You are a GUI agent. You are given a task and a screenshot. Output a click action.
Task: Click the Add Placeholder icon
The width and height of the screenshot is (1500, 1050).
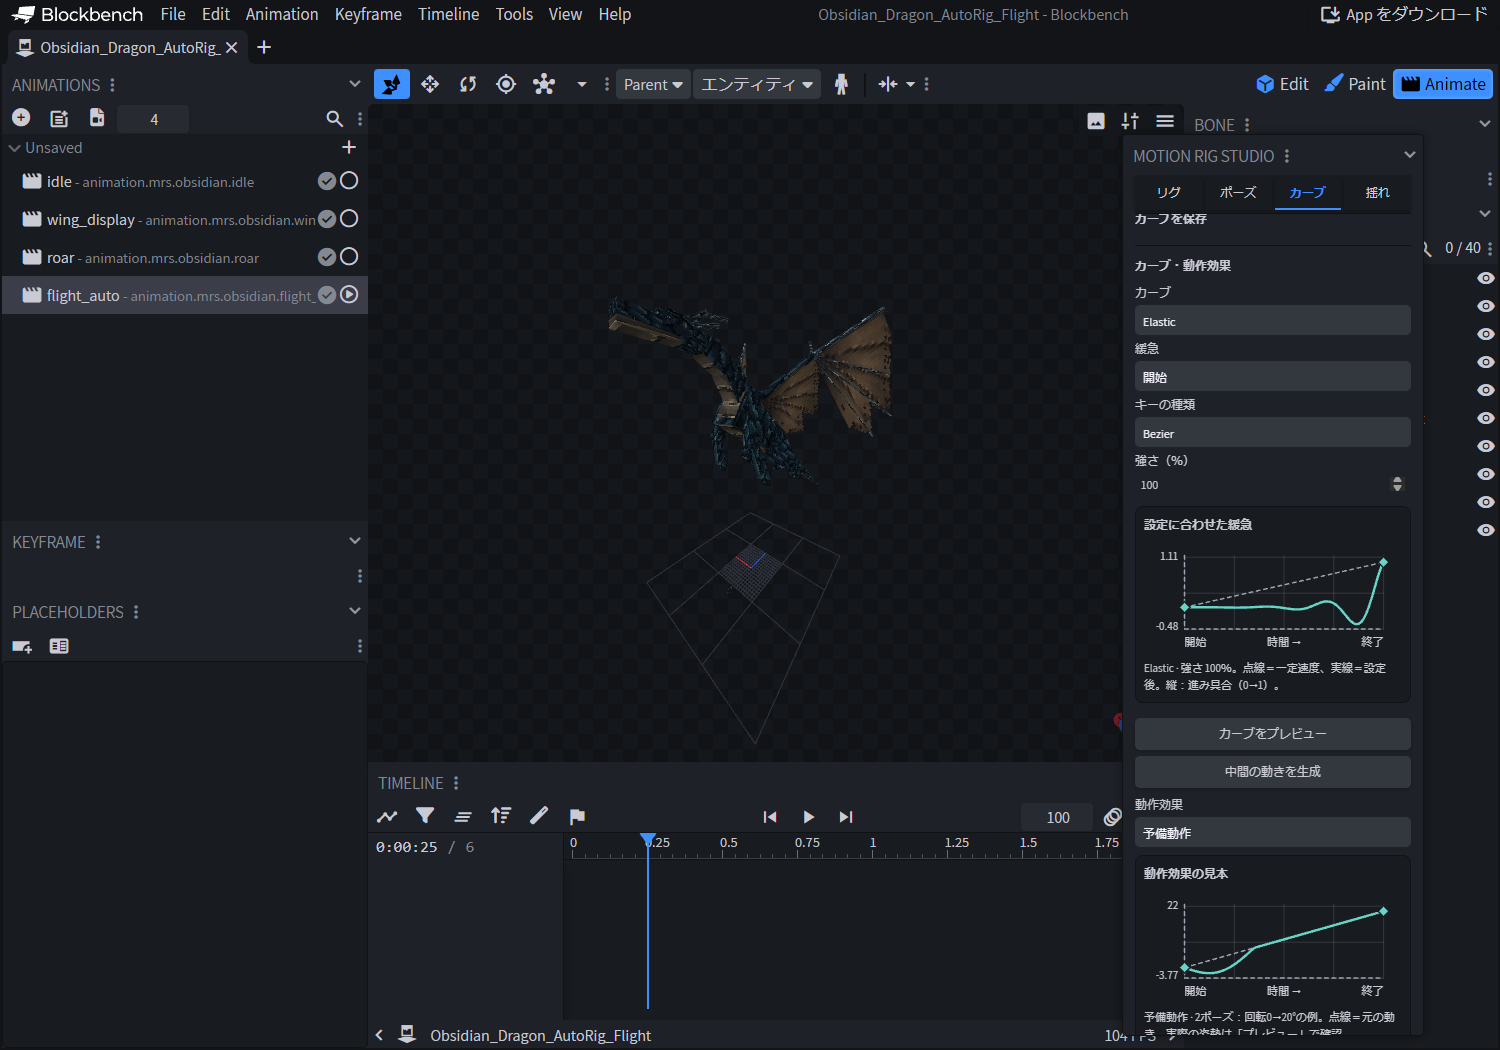click(22, 646)
